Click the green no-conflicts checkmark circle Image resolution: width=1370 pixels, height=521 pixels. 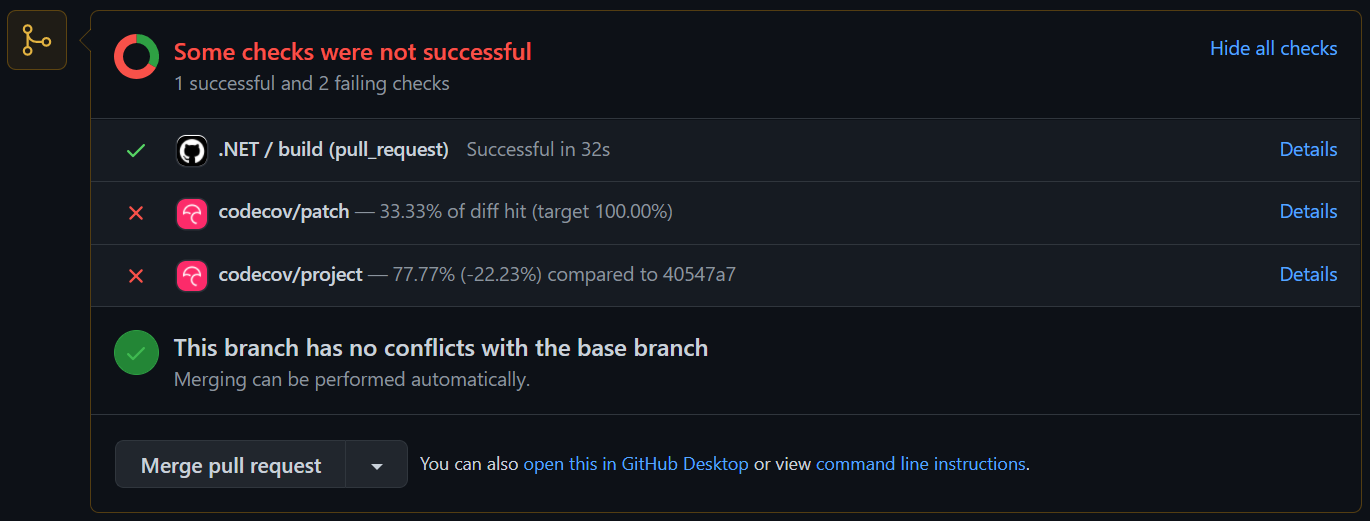coord(136,352)
